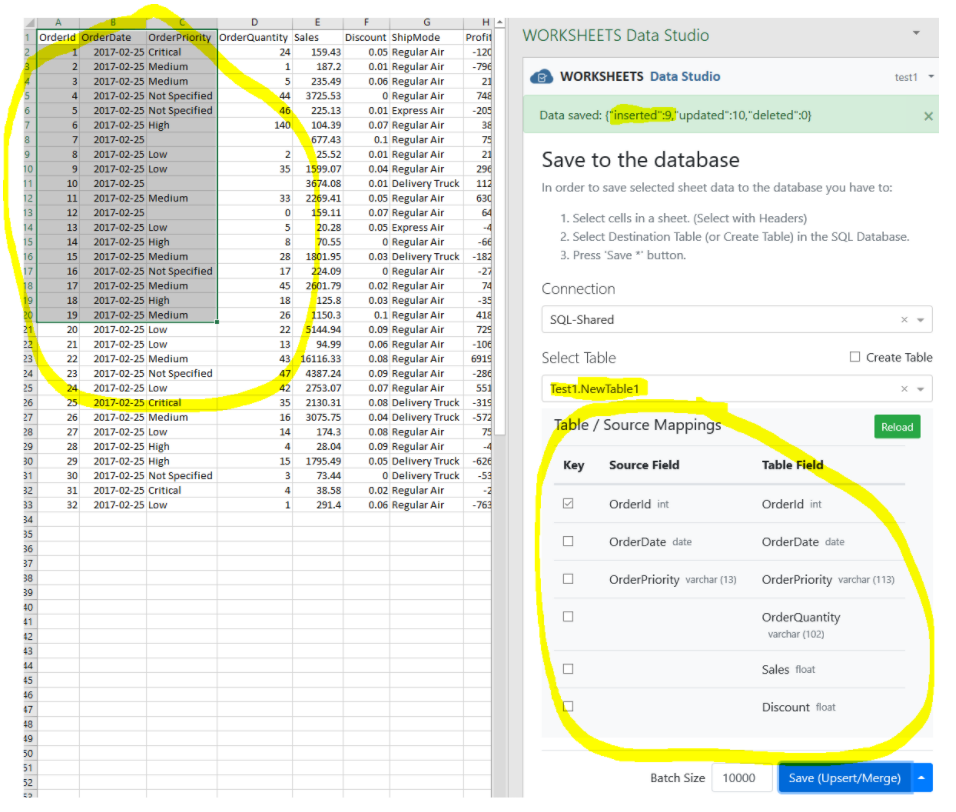Image resolution: width=956 pixels, height=812 pixels.
Task: Click the Worksheets cloud logo icon
Action: point(541,77)
